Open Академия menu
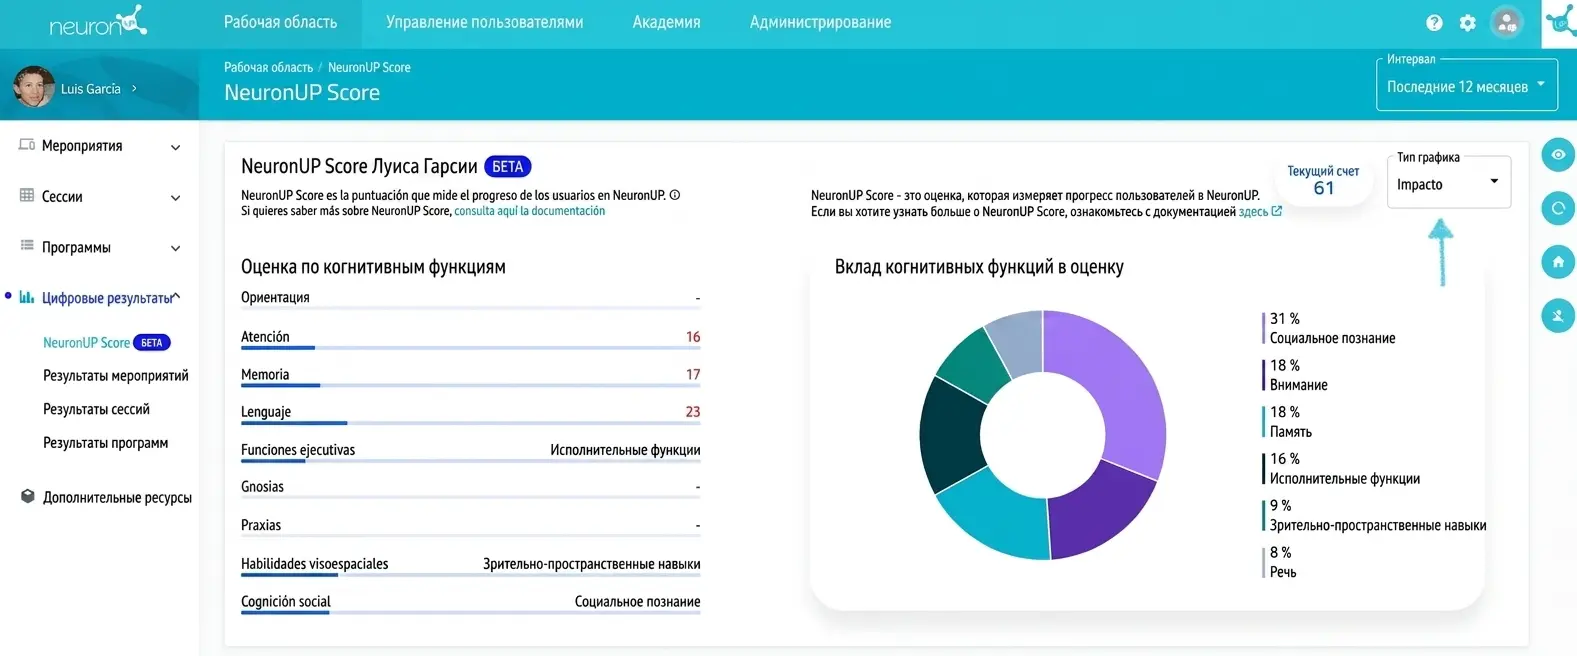The width and height of the screenshot is (1577, 656). pyautogui.click(x=667, y=22)
